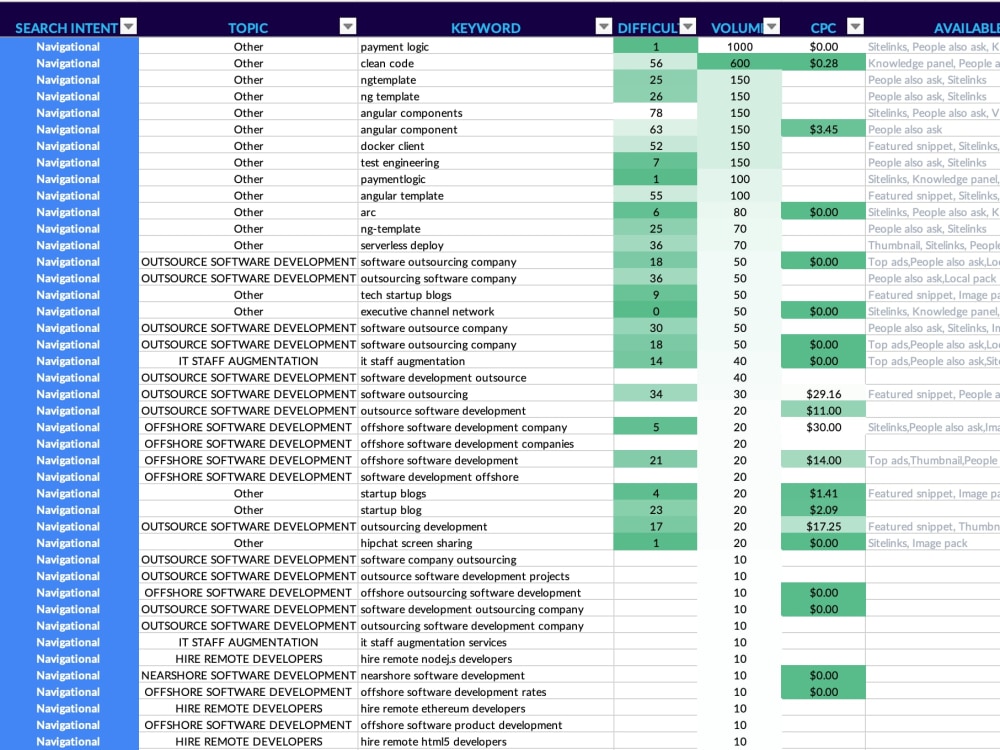Screen dimensions: 1000x750
Task: Select the 'software development outsource' keyword cell
Action: click(x=485, y=378)
